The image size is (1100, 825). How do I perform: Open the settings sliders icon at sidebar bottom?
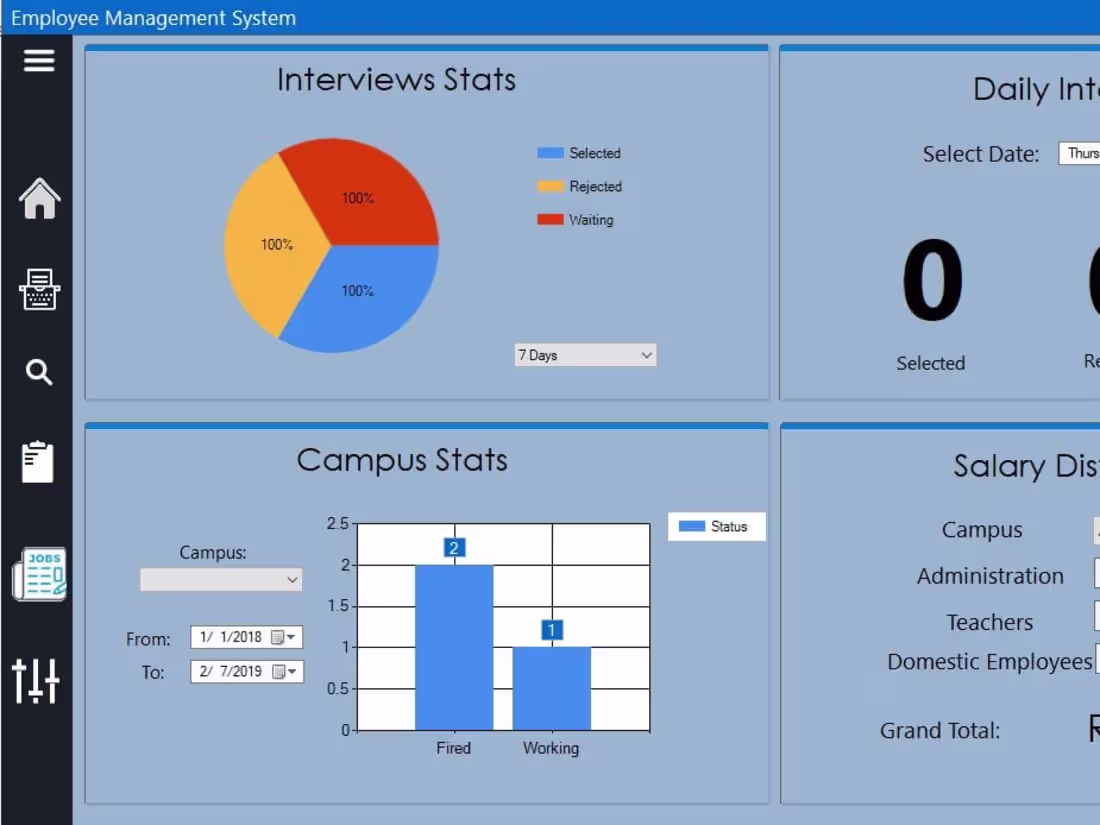pyautogui.click(x=39, y=681)
